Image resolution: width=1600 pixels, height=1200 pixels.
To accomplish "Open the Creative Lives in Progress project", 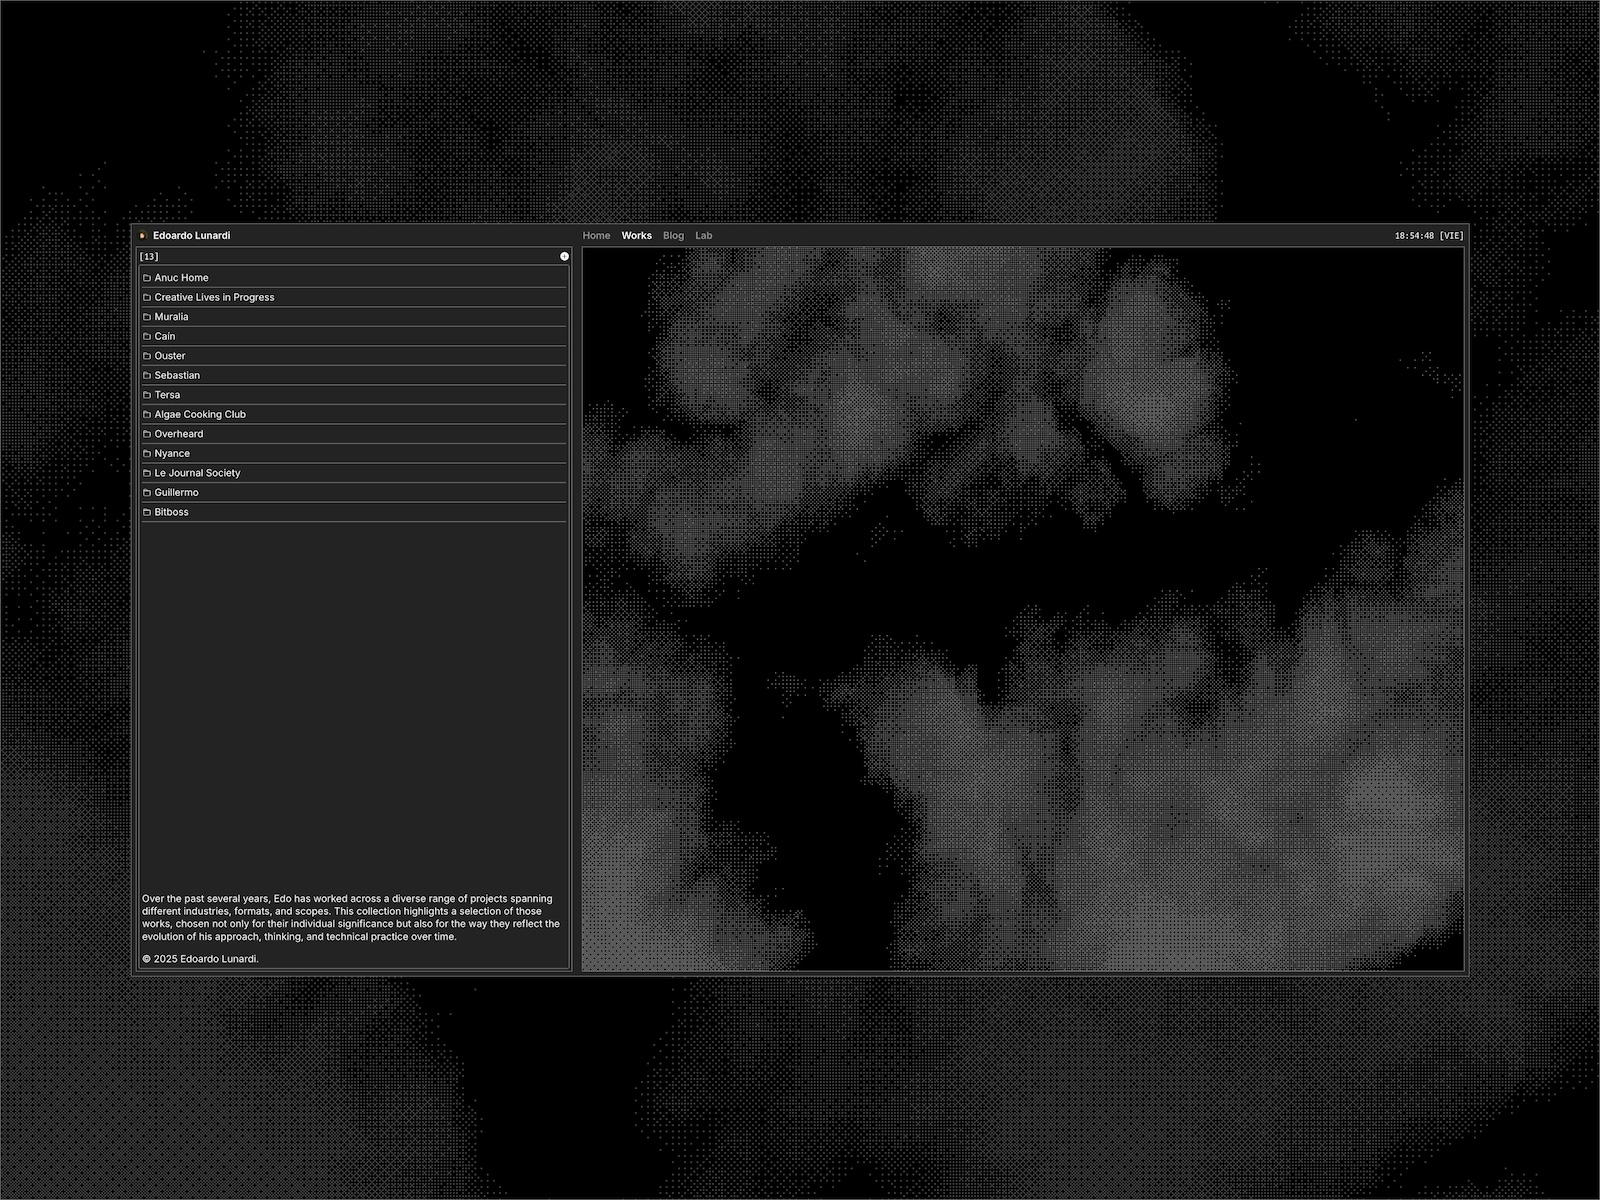I will (214, 297).
